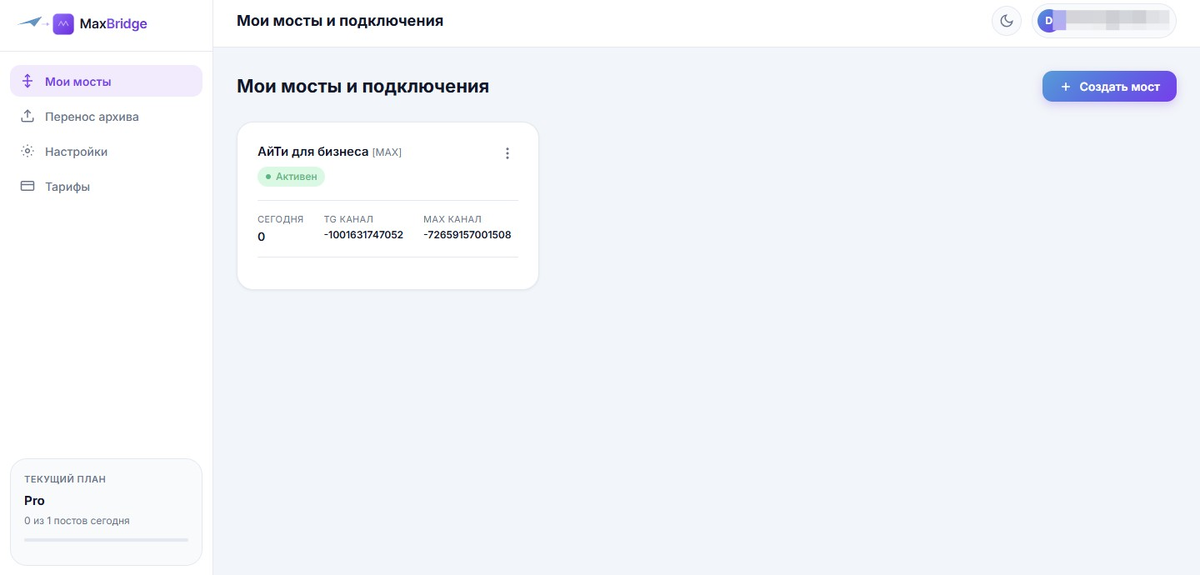Click the today count value 0
Image resolution: width=1200 pixels, height=575 pixels.
[261, 237]
